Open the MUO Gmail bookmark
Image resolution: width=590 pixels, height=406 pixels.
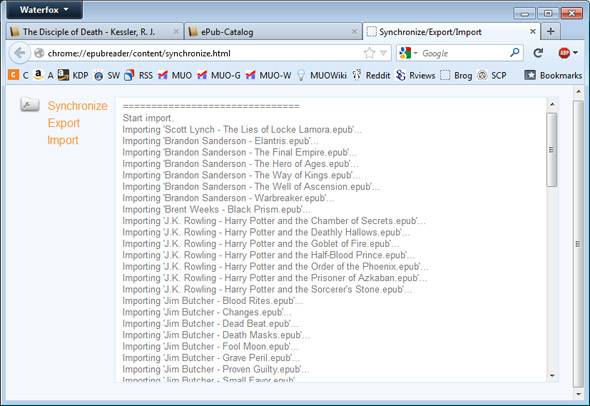[175, 75]
